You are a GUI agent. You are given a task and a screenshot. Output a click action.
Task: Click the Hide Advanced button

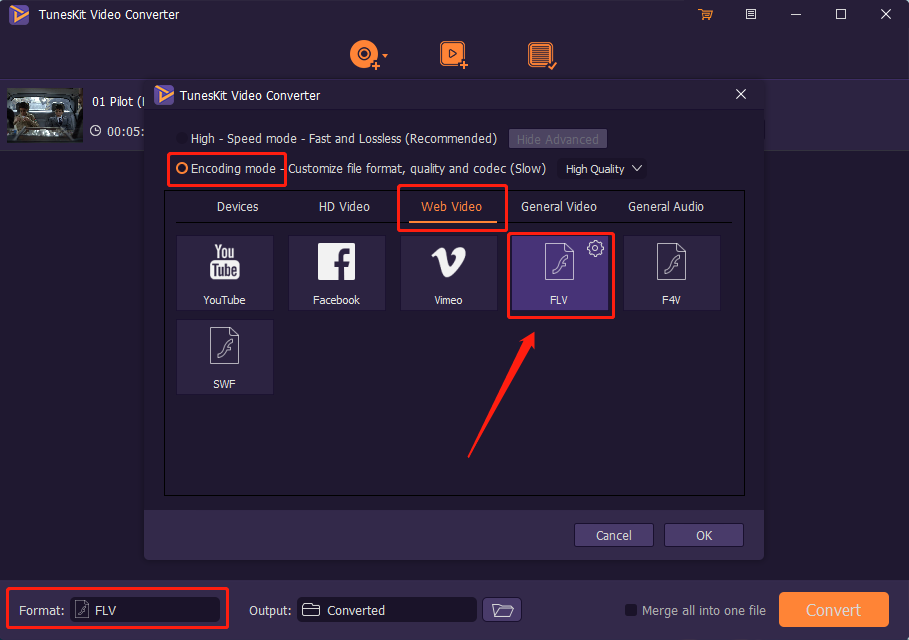558,139
